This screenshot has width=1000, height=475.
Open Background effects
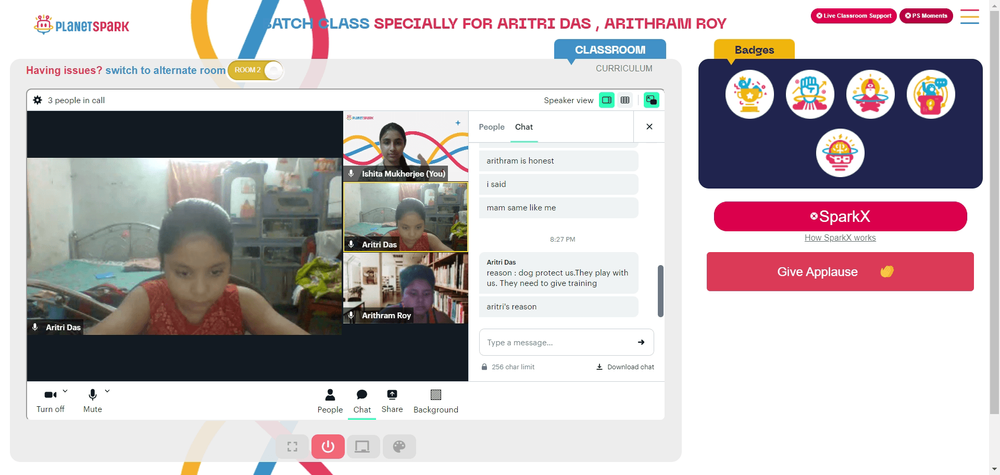pyautogui.click(x=436, y=401)
